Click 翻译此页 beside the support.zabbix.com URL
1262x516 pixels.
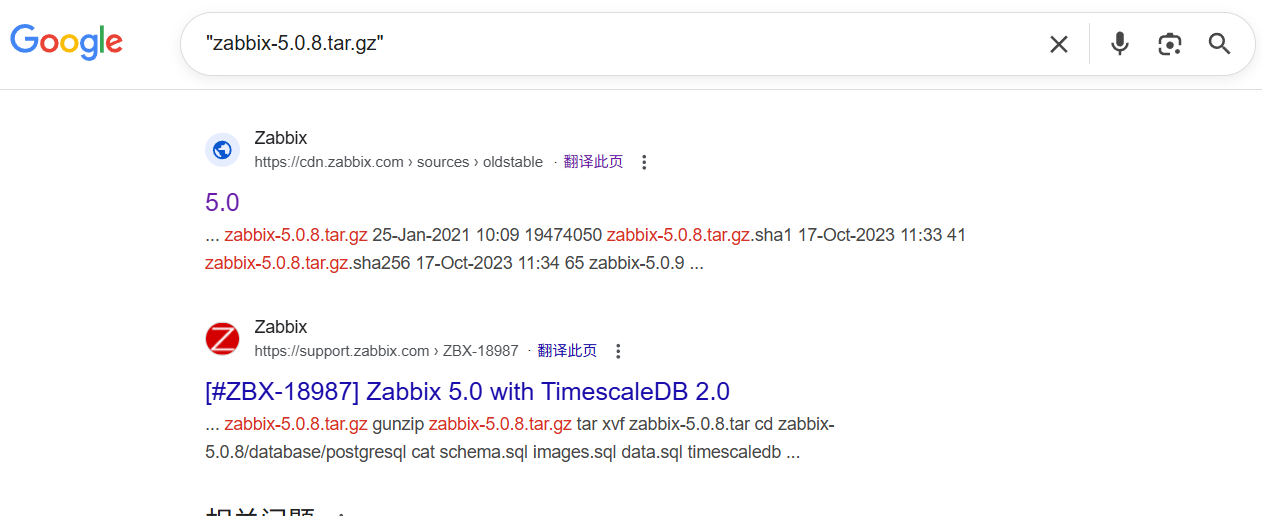(x=567, y=351)
